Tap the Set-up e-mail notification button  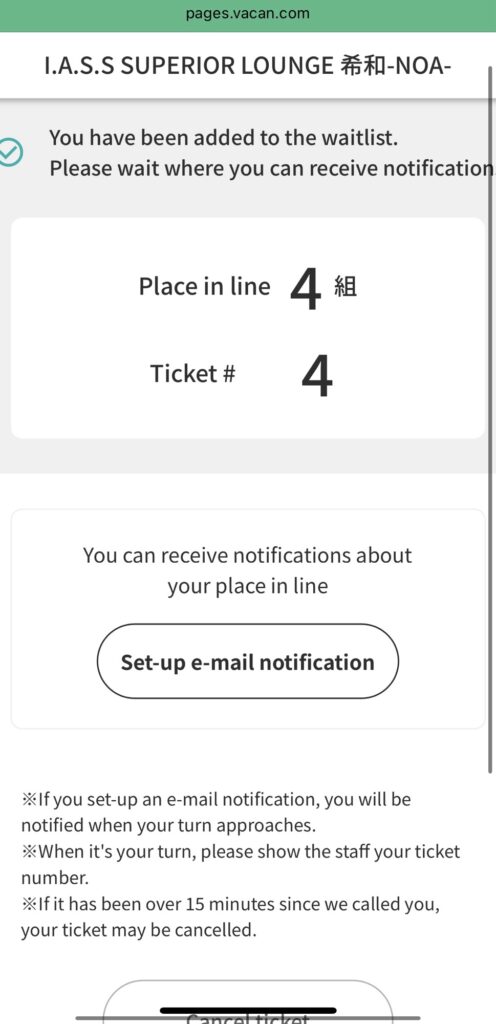(x=247, y=662)
